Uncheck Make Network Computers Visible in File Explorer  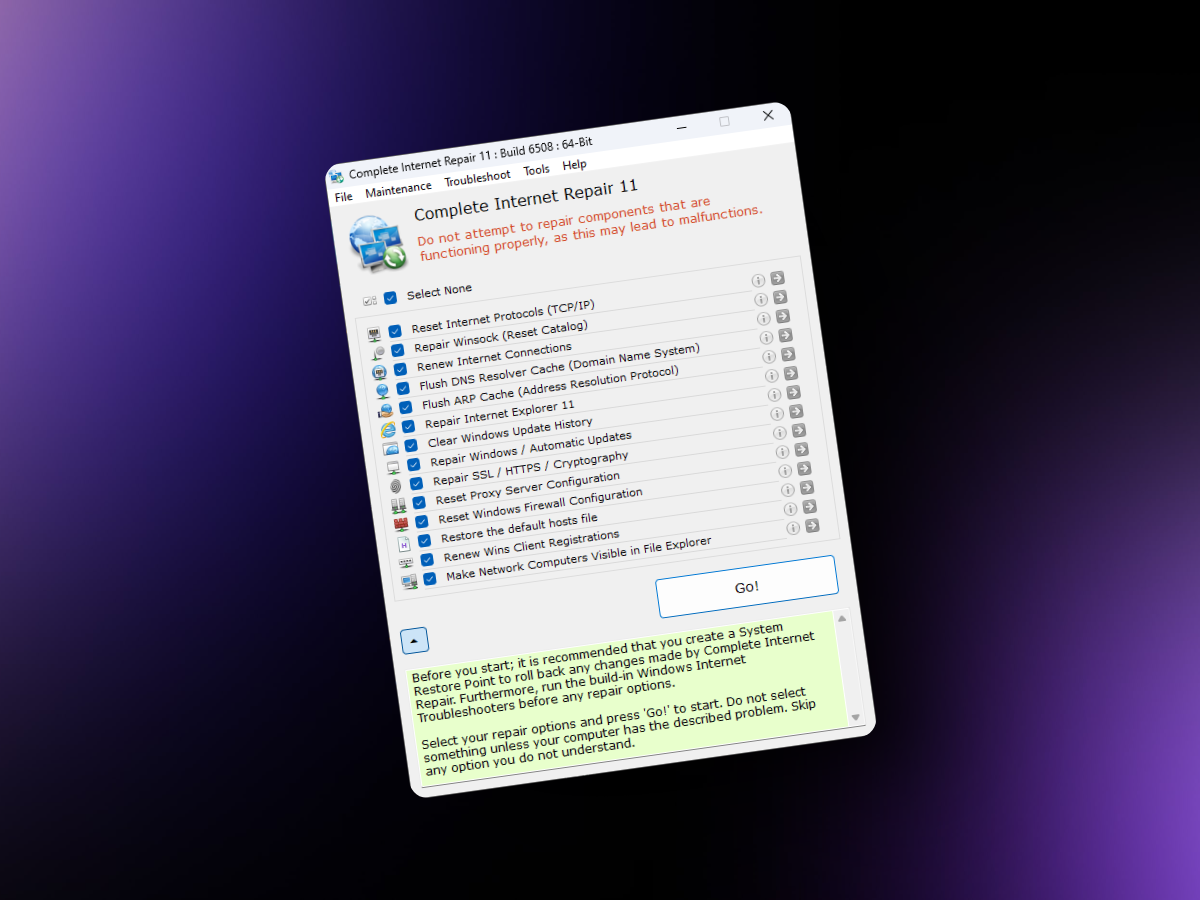click(x=430, y=578)
